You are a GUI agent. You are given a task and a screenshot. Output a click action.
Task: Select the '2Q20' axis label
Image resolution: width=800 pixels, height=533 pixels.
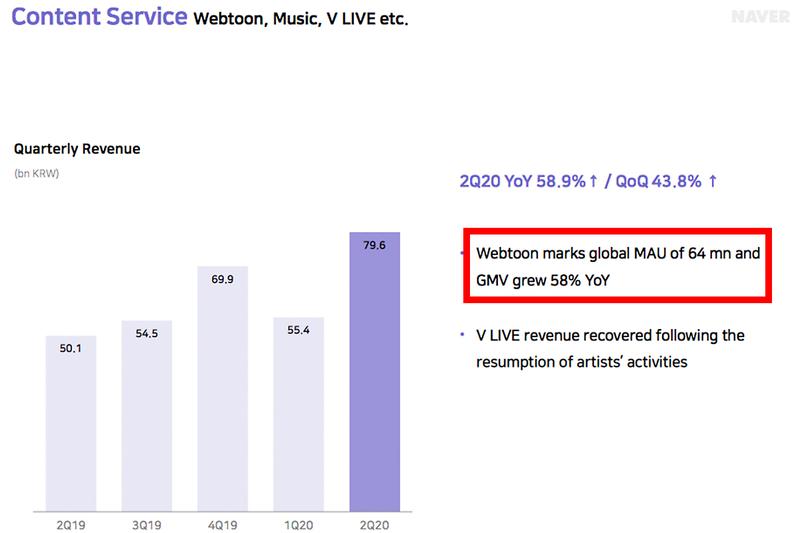[374, 525]
